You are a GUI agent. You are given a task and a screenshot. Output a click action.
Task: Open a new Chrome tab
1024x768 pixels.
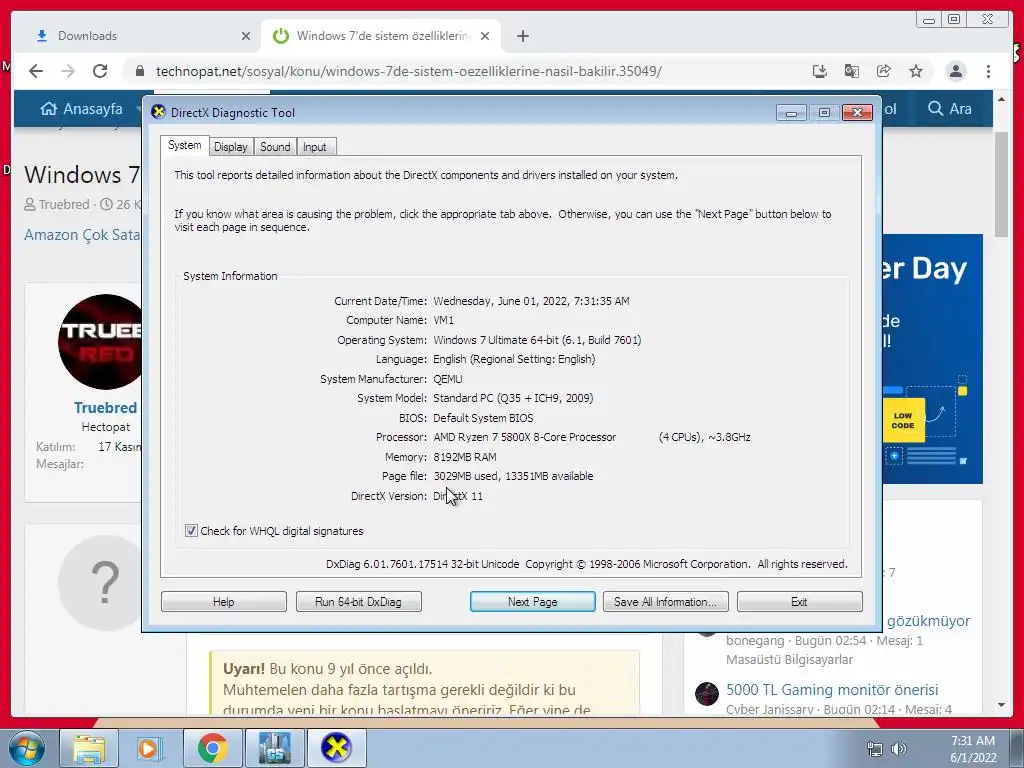coord(522,36)
